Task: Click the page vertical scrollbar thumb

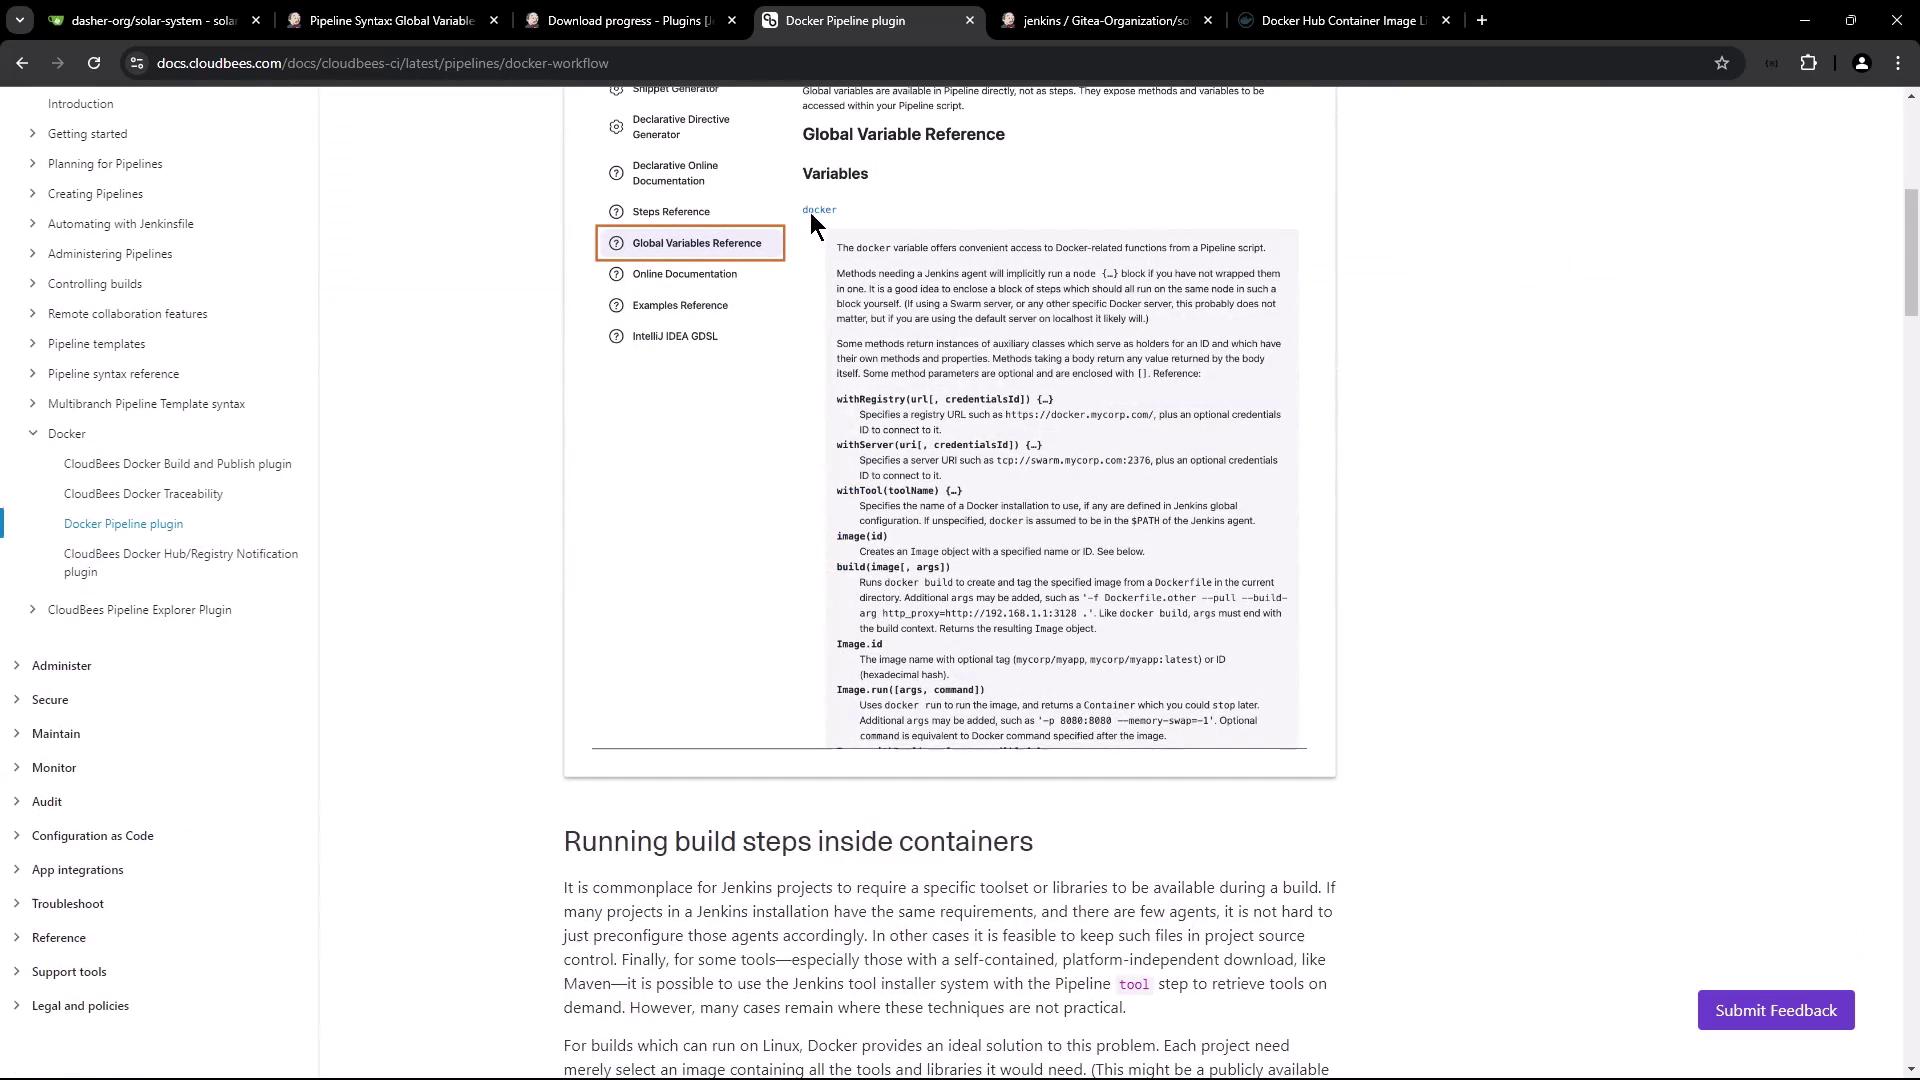Action: click(x=1911, y=252)
